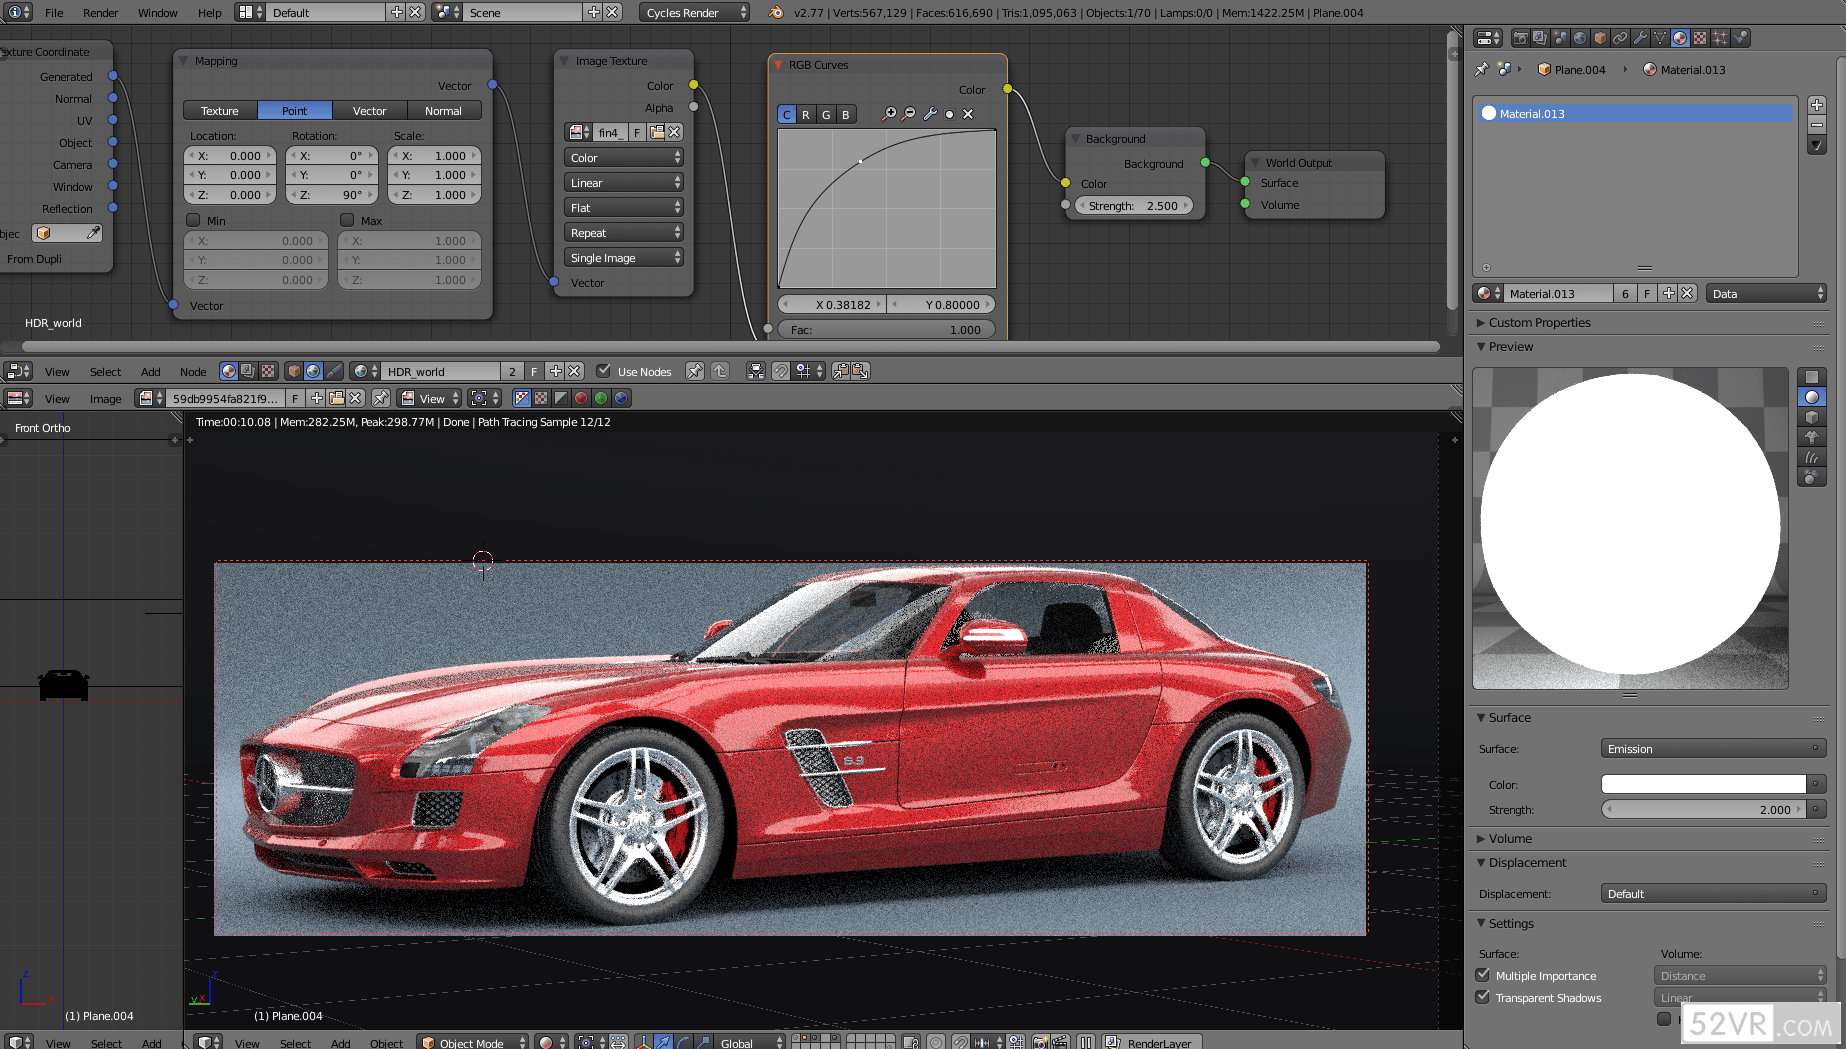
Task: Remove the material slot with minus button
Action: click(1817, 125)
